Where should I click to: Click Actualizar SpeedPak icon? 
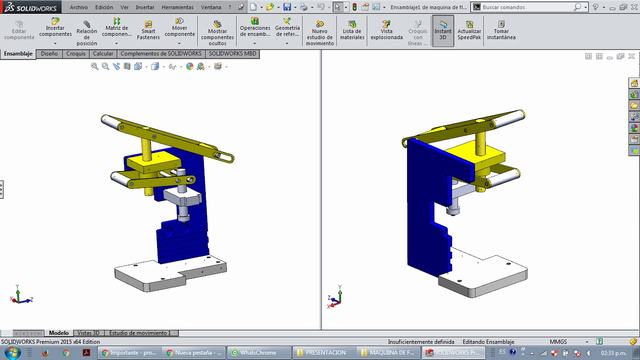pos(469,24)
